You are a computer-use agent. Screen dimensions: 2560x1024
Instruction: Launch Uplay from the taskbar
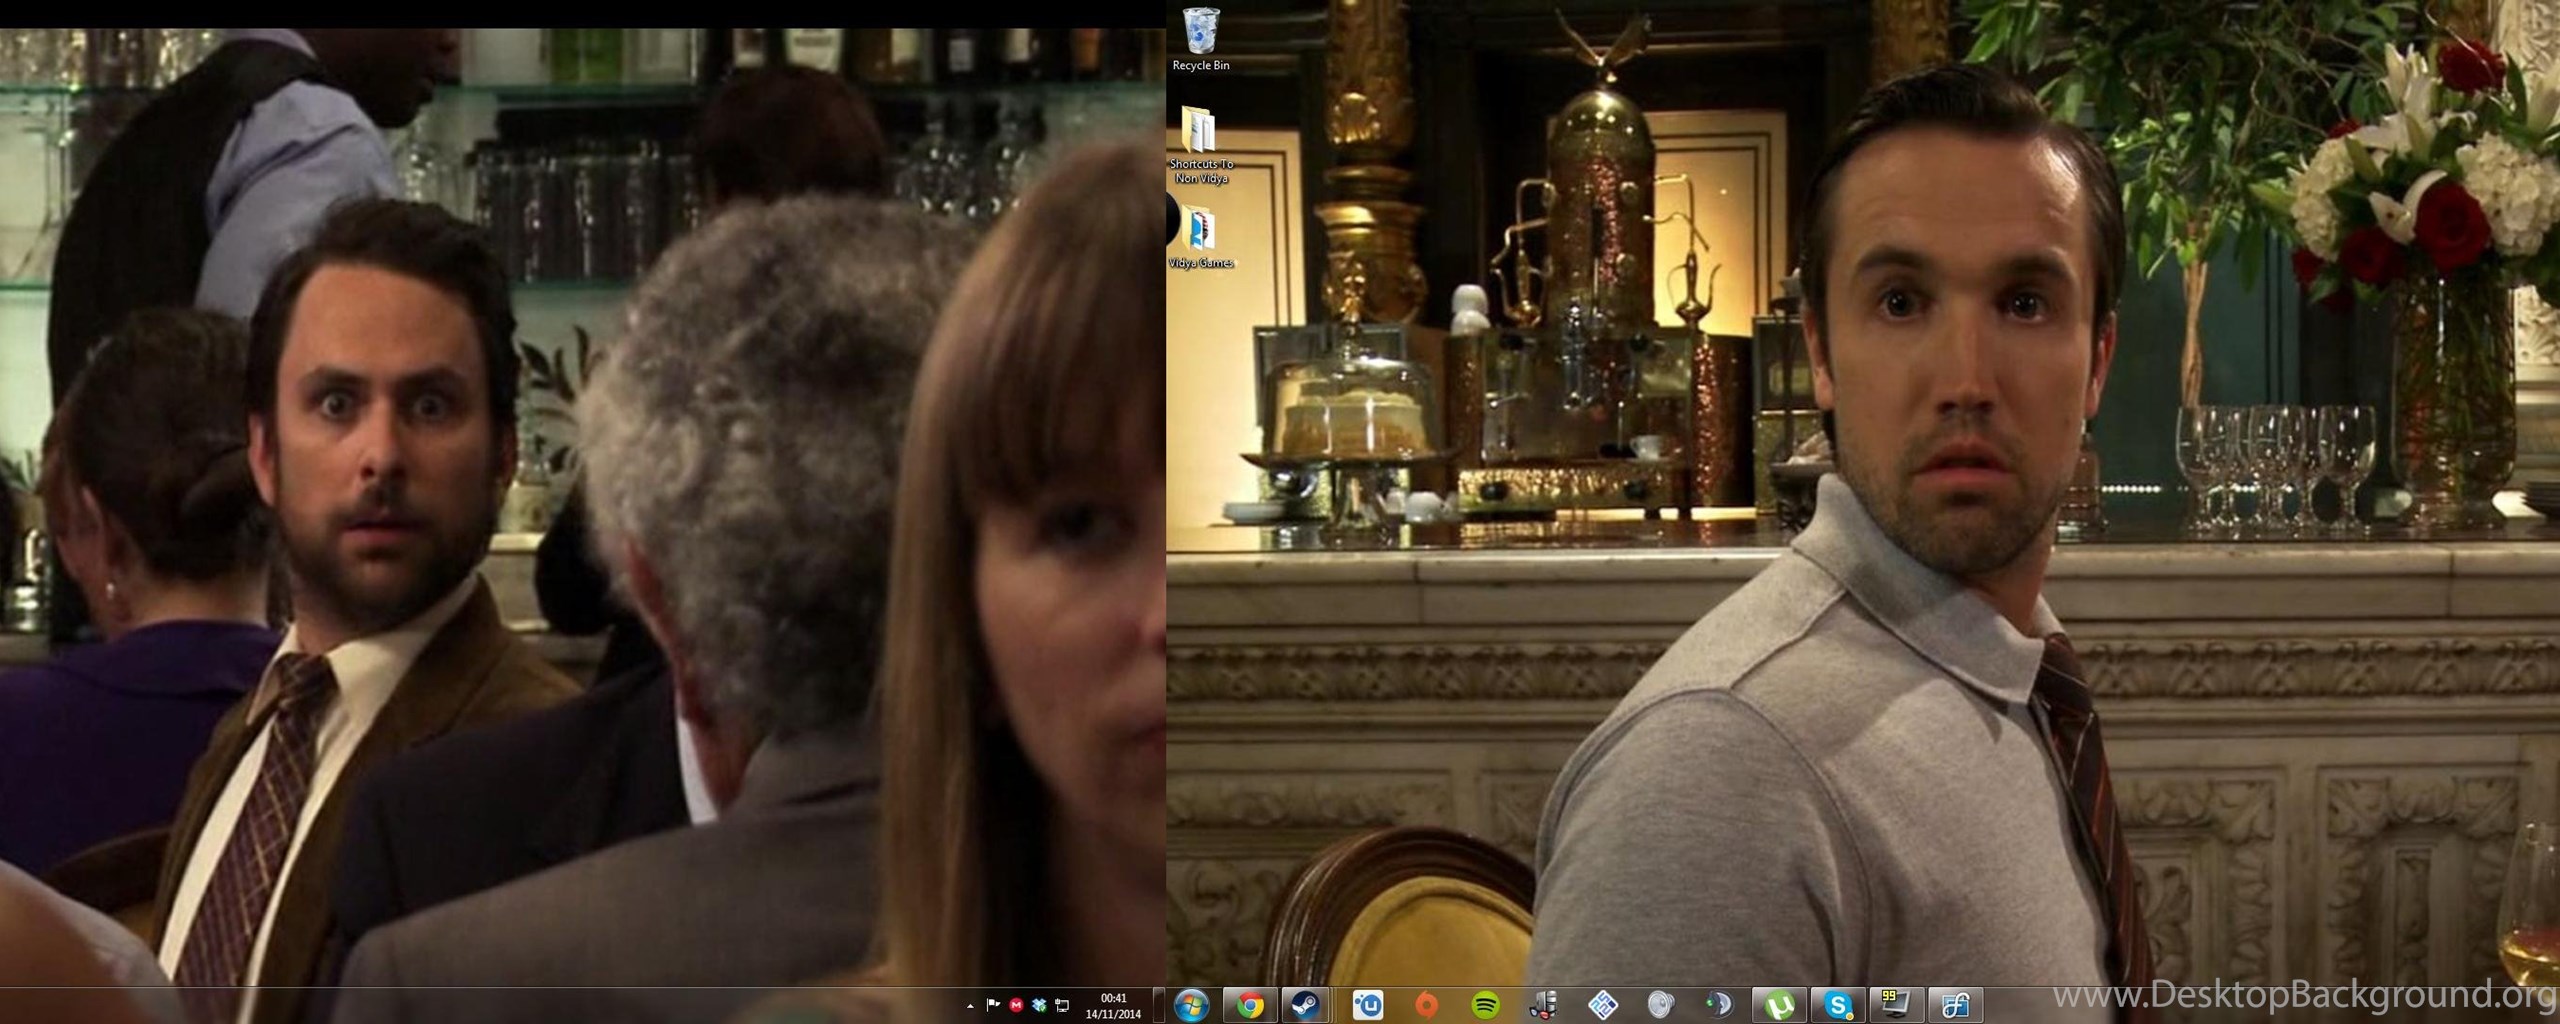click(x=1367, y=1005)
